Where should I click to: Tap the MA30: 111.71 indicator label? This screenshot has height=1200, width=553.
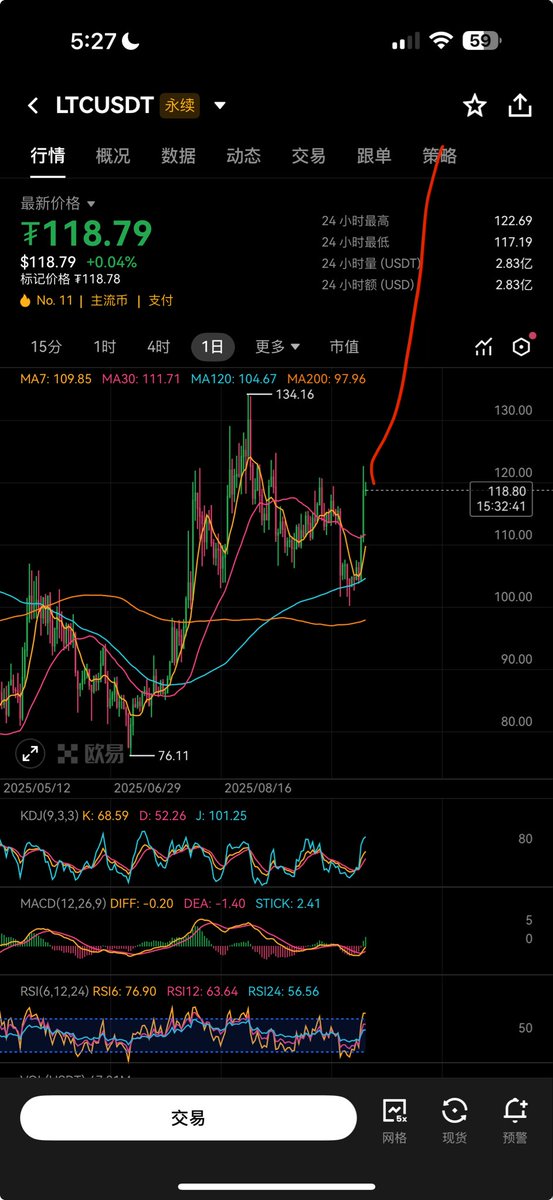click(x=141, y=379)
